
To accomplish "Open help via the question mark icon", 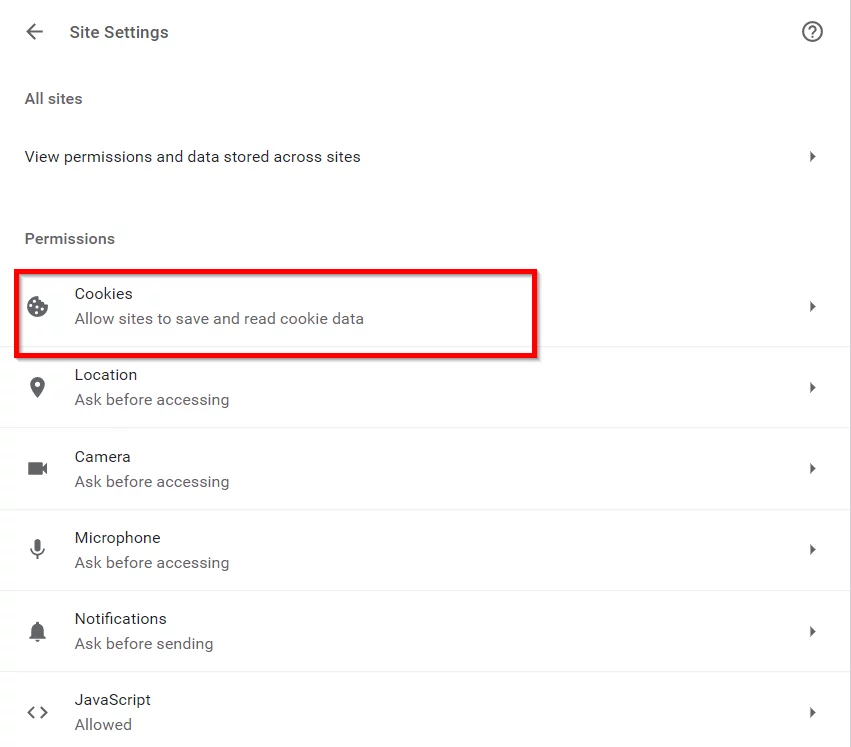I will [x=812, y=31].
